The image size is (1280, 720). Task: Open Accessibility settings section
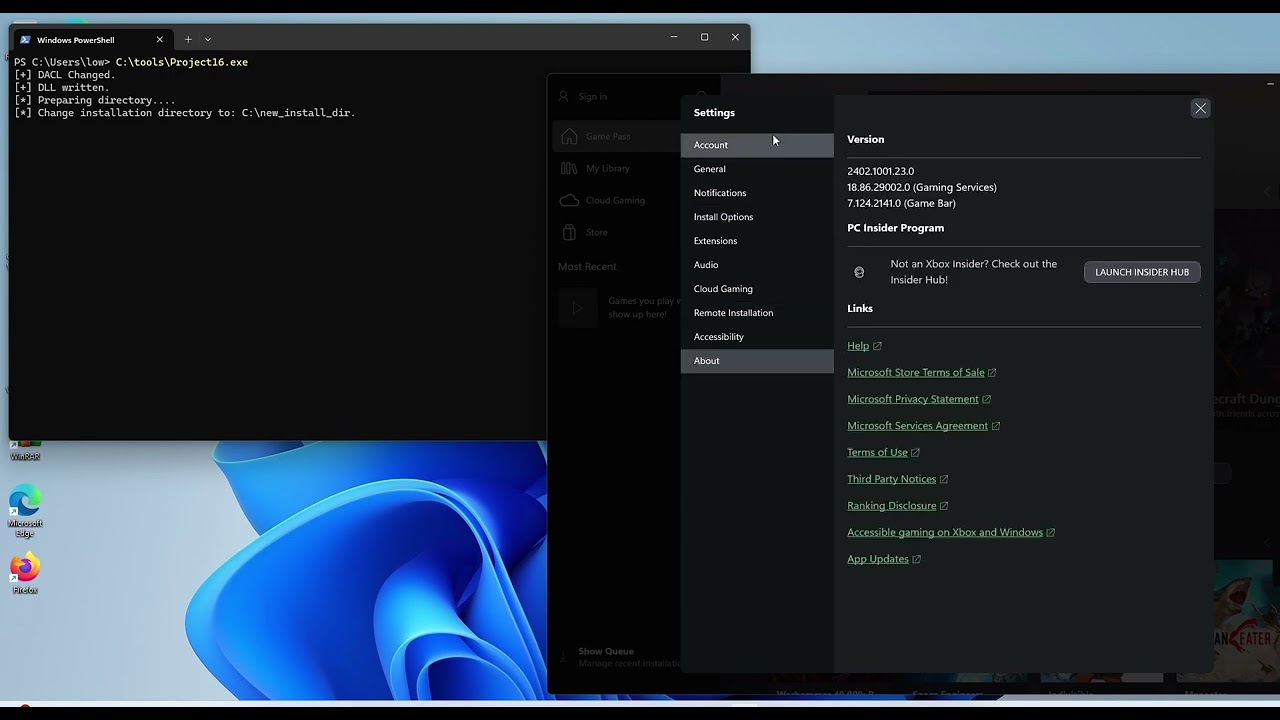pyautogui.click(x=757, y=337)
